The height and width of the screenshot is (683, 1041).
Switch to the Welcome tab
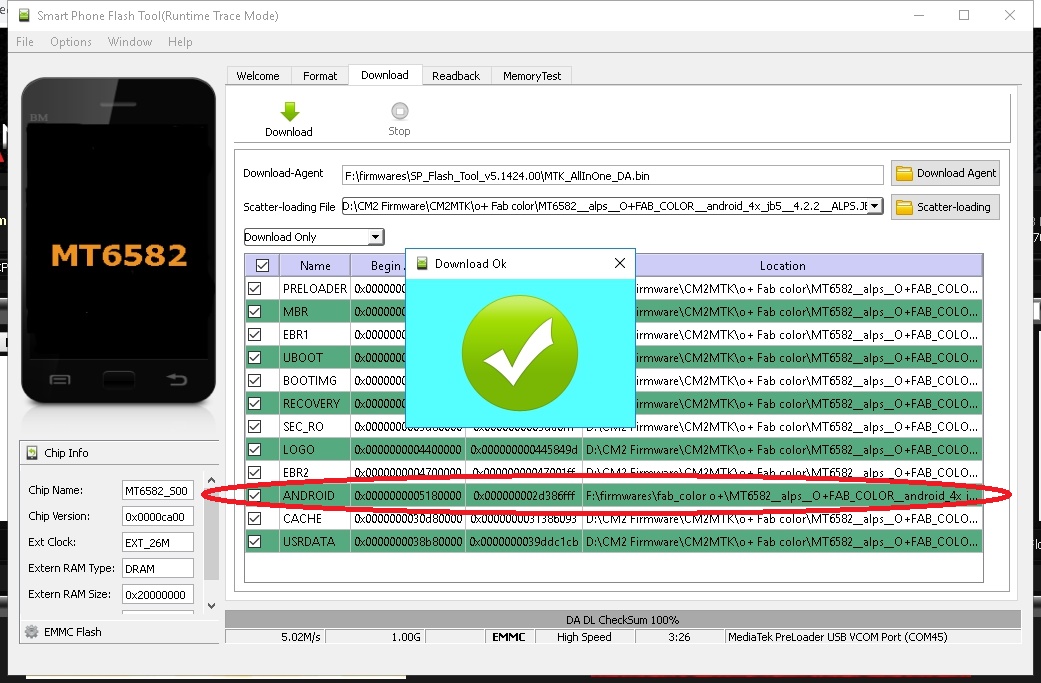[x=258, y=76]
